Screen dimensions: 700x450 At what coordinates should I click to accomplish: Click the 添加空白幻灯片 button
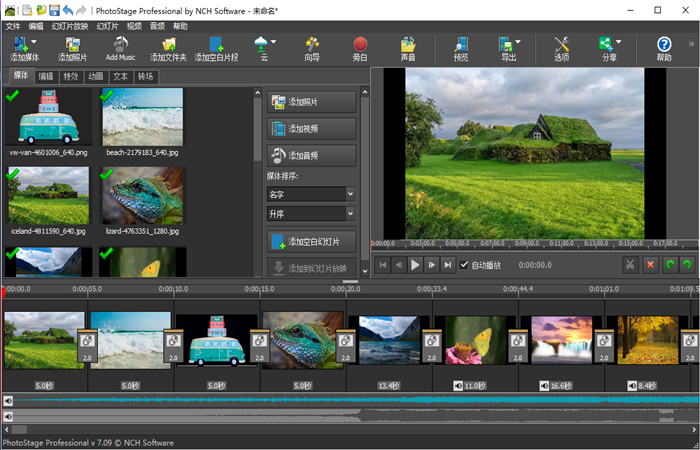coord(312,242)
